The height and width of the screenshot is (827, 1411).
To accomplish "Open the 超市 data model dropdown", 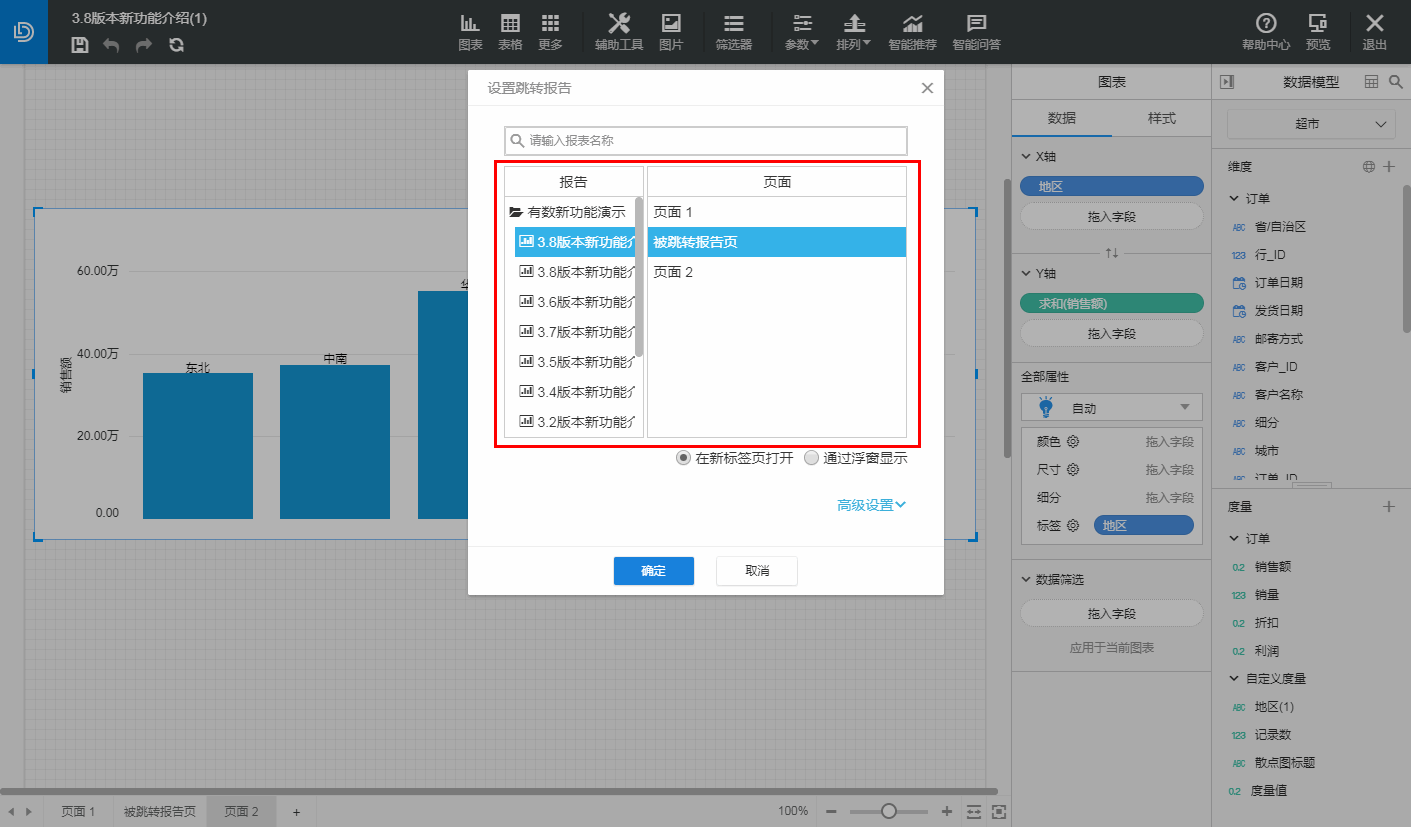I will (x=1311, y=124).
